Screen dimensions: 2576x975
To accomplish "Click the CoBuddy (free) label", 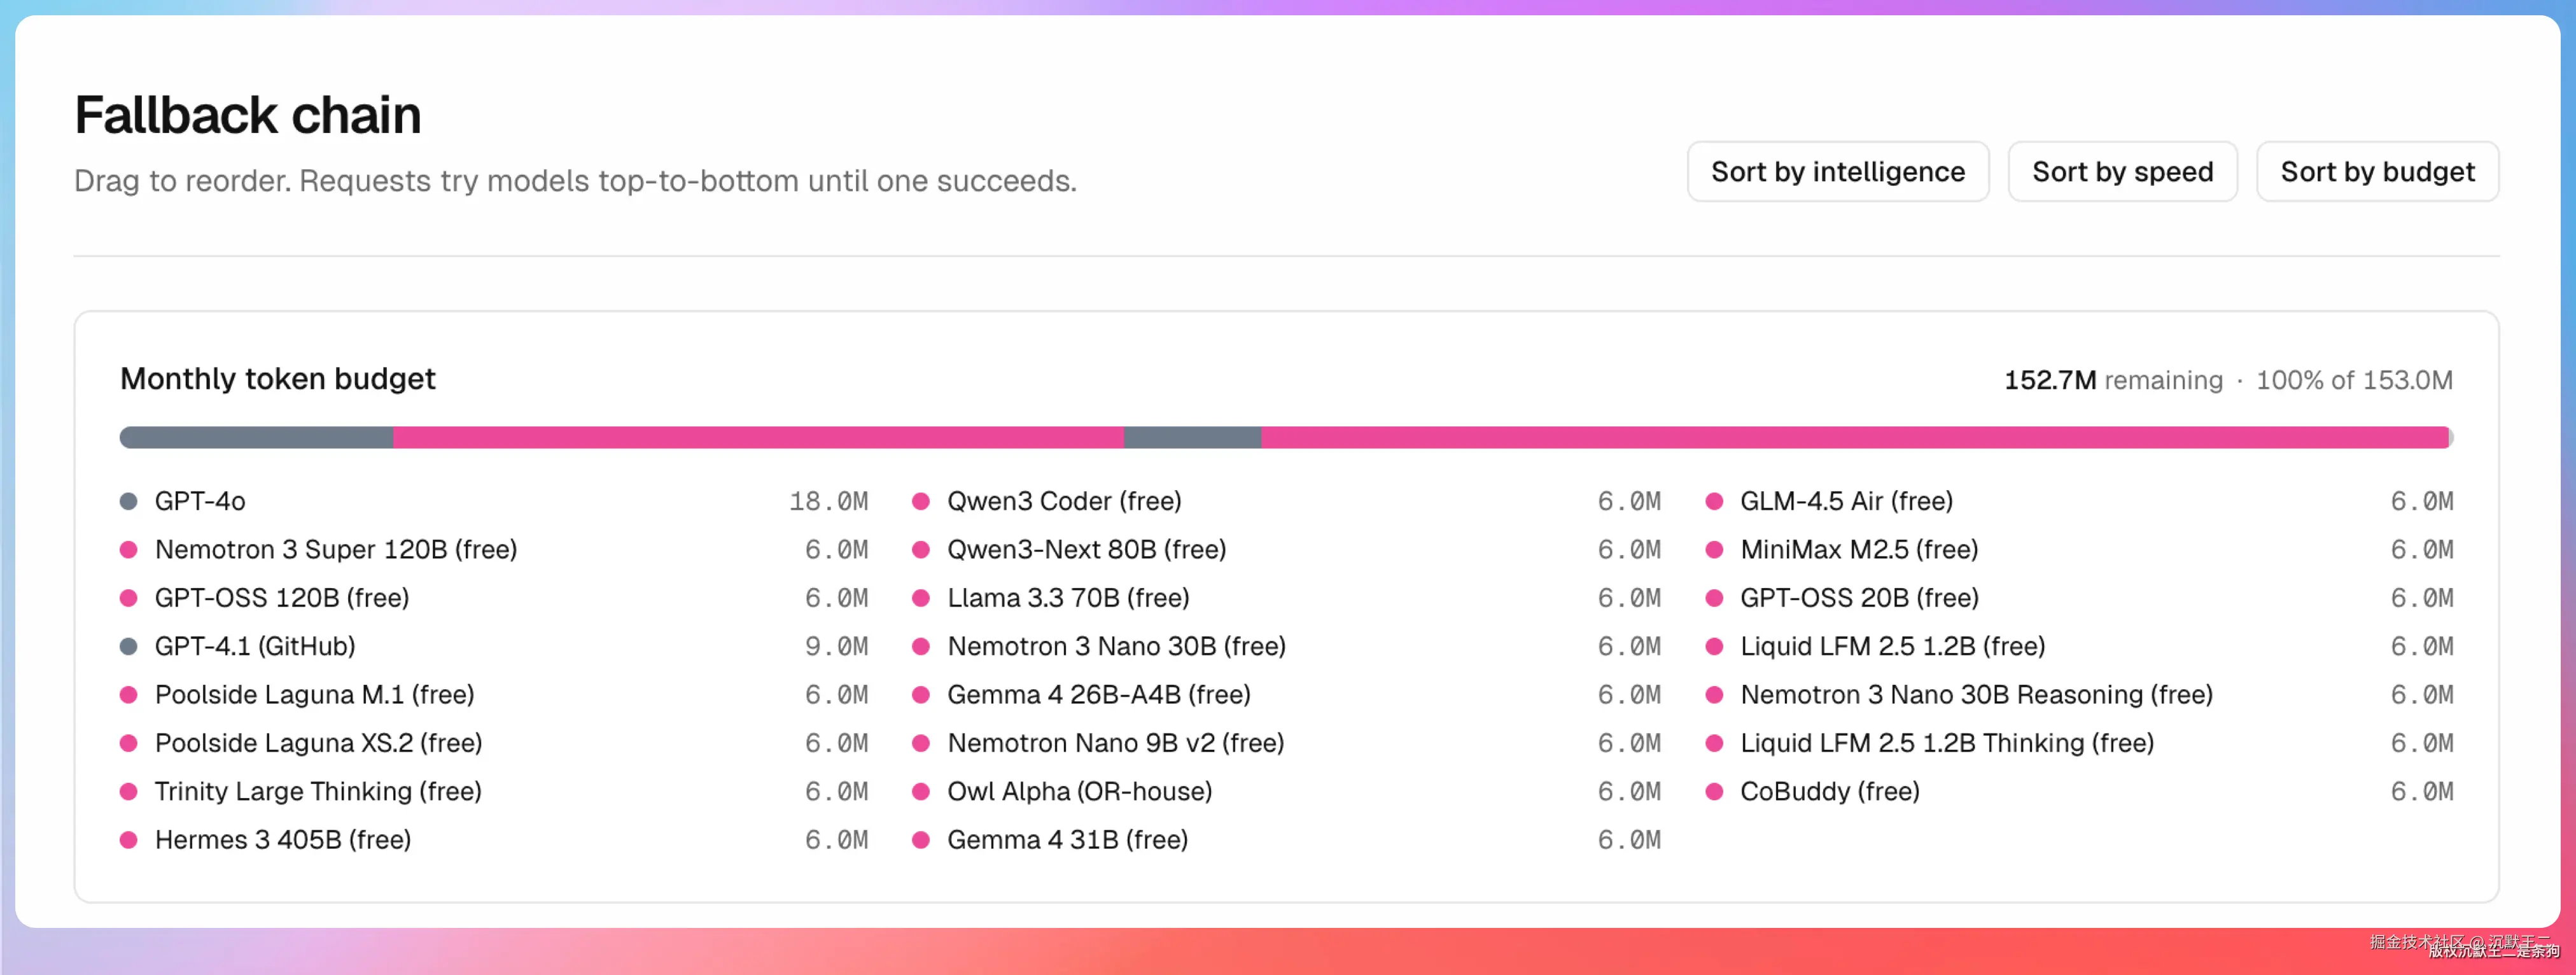I will point(1829,791).
